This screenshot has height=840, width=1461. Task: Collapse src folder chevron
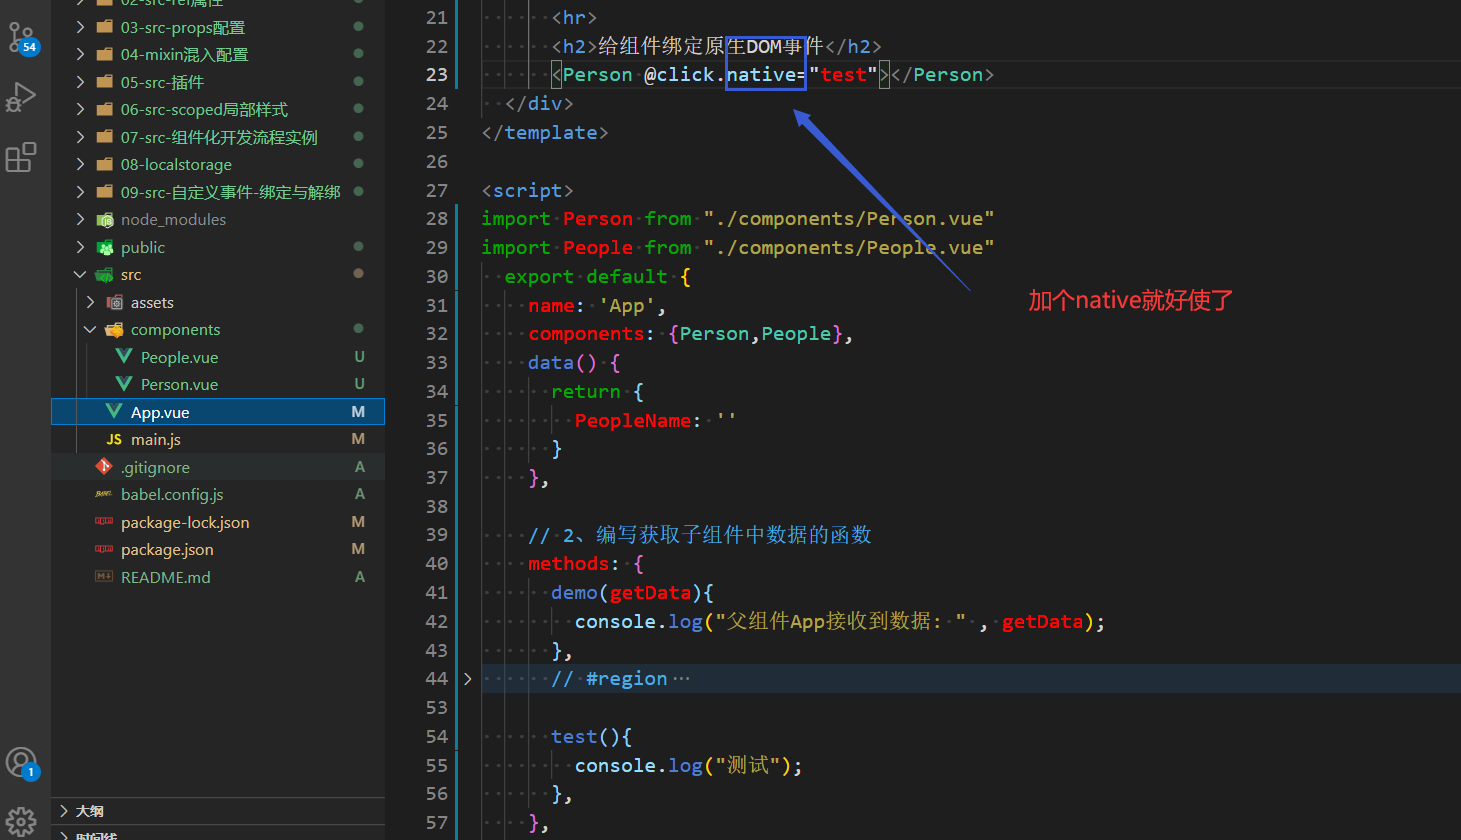[80, 274]
